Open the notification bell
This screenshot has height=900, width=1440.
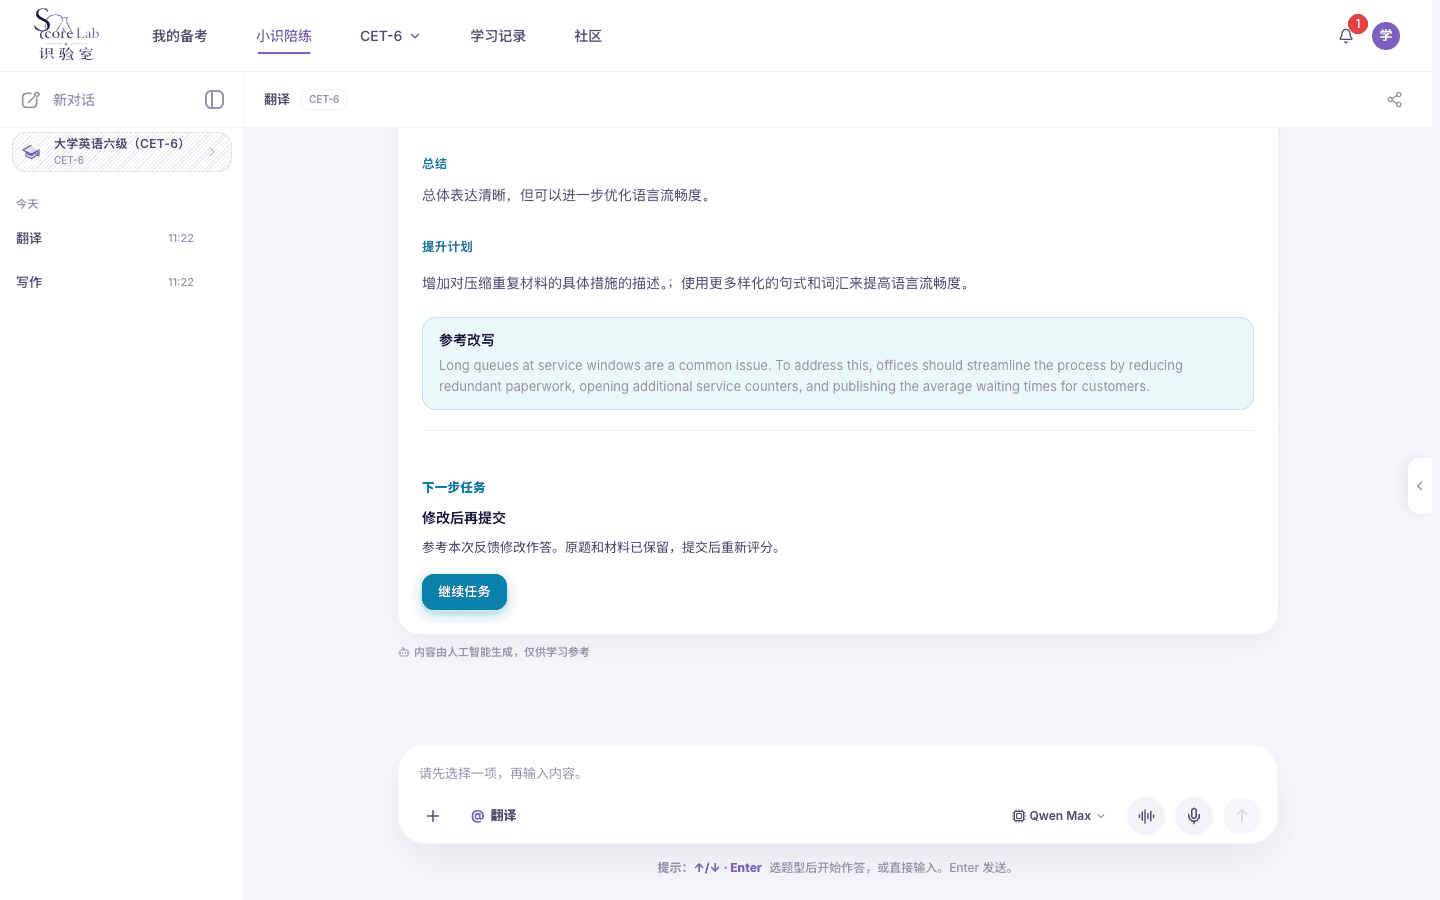point(1346,36)
